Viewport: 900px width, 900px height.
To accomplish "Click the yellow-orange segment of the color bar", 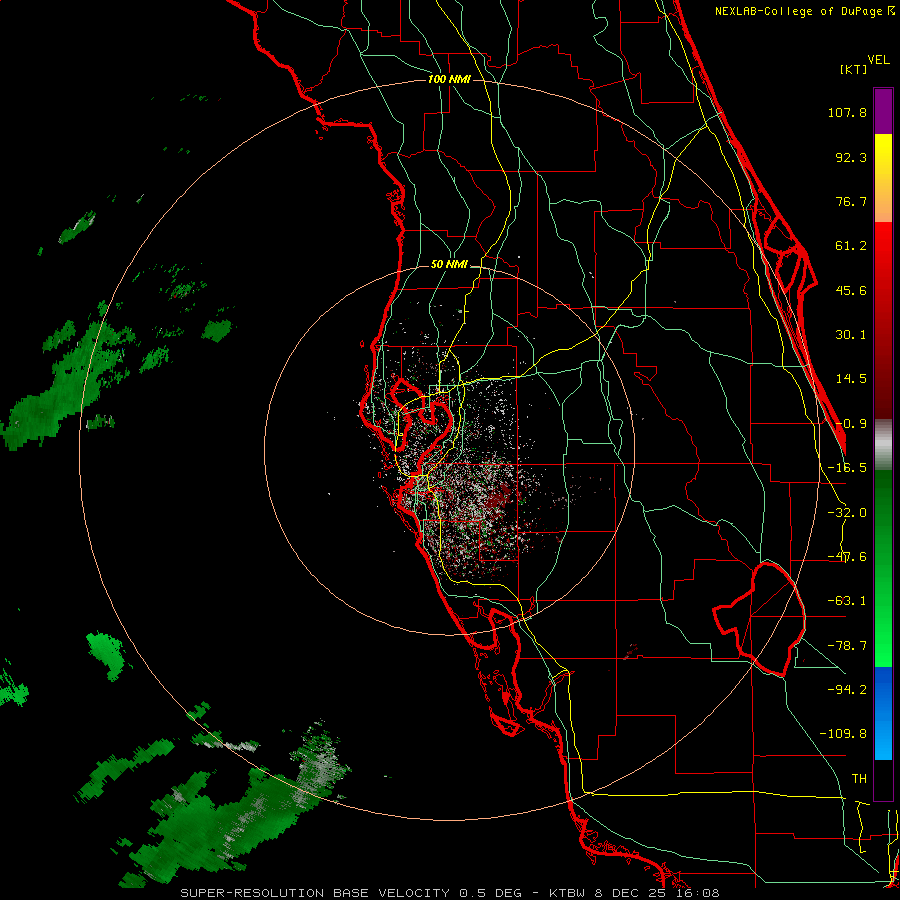I will (x=883, y=178).
